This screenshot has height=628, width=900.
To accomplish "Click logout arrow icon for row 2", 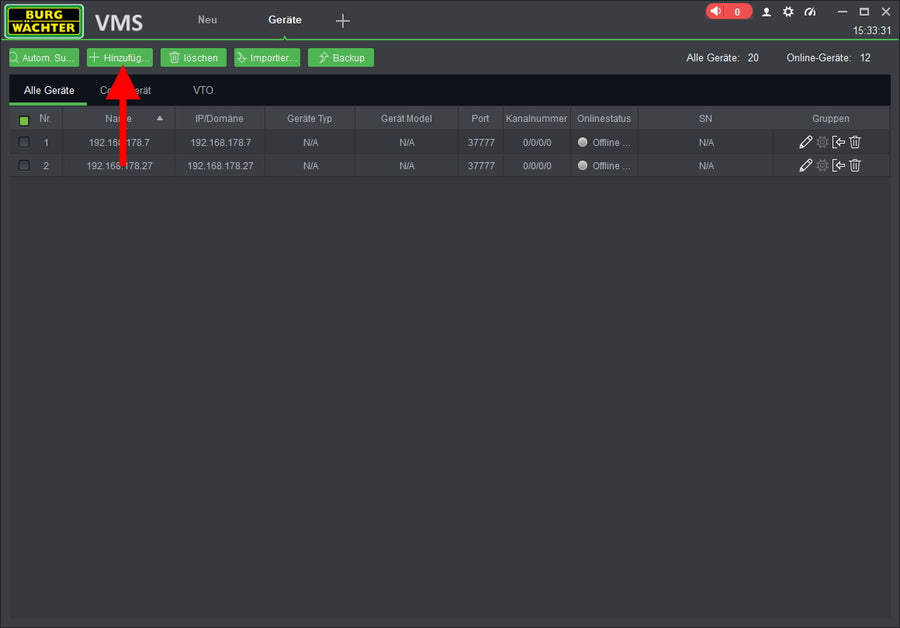I will (839, 166).
